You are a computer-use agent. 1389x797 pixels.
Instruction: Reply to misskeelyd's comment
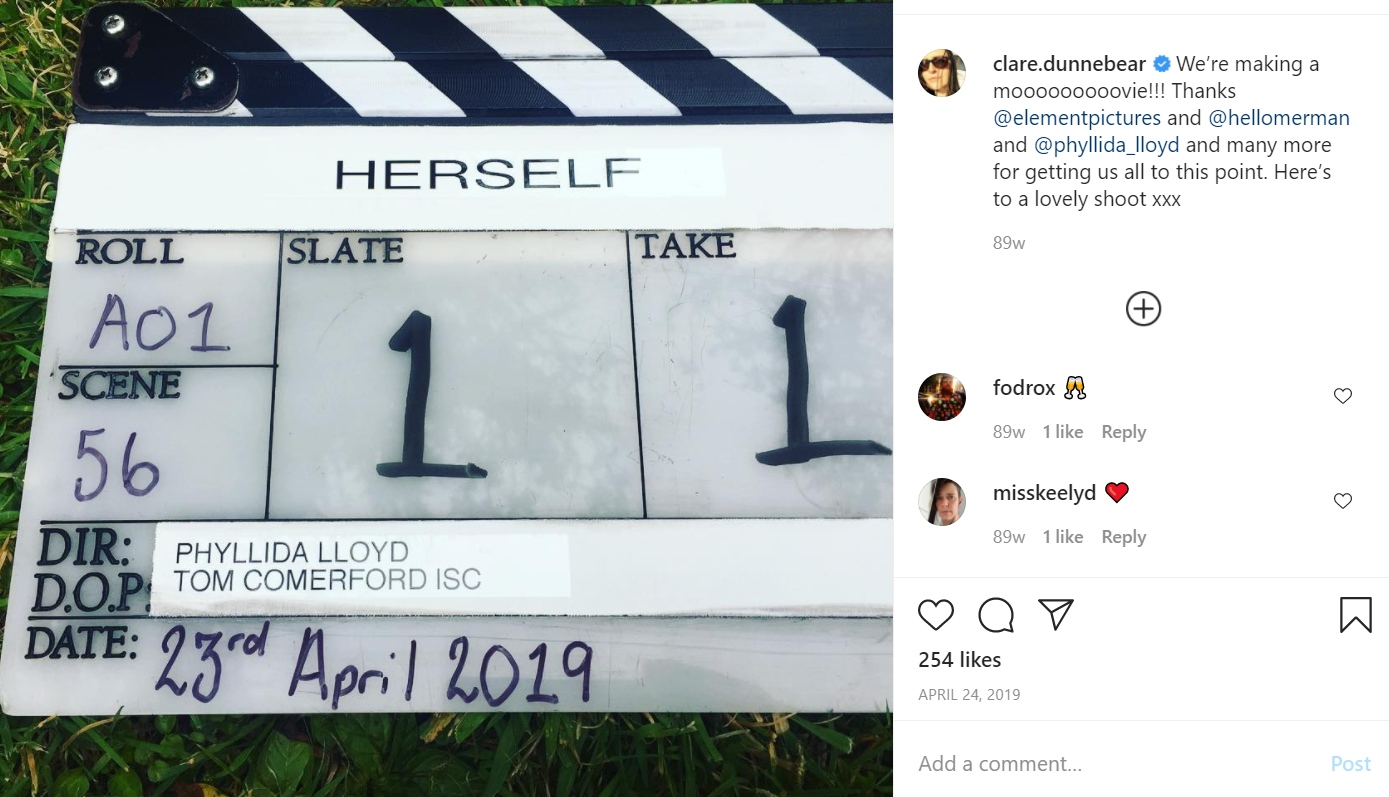(x=1123, y=537)
